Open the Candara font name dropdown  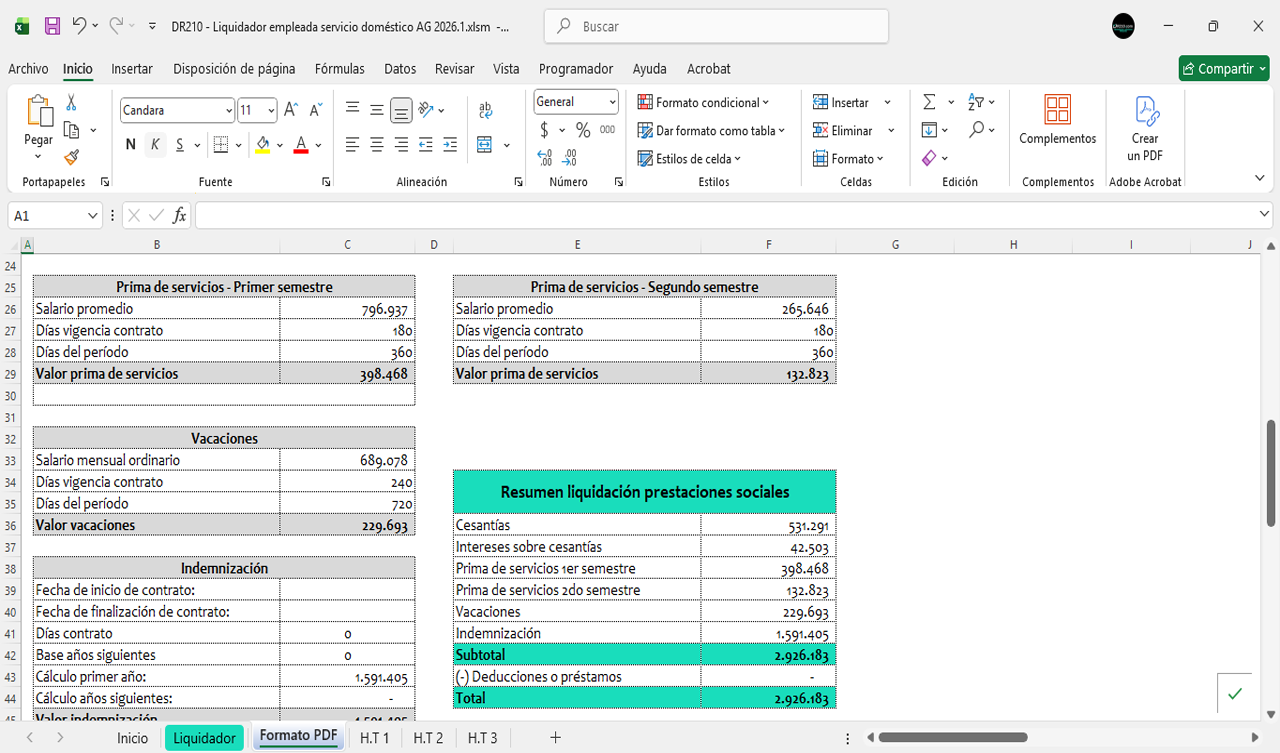click(x=229, y=110)
